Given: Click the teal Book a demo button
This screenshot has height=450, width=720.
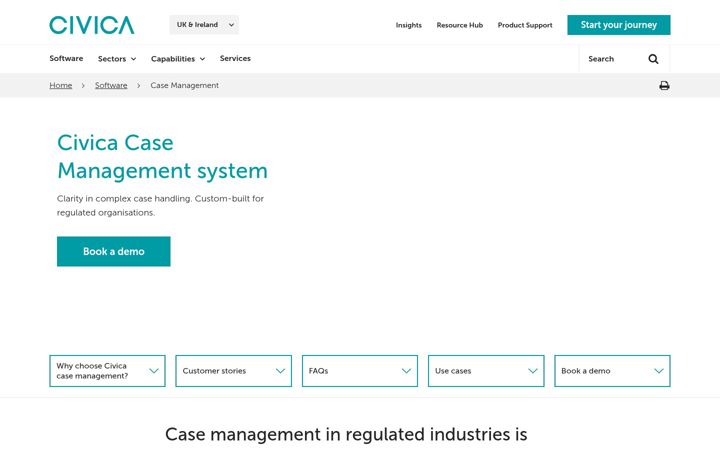Looking at the screenshot, I should click(113, 251).
